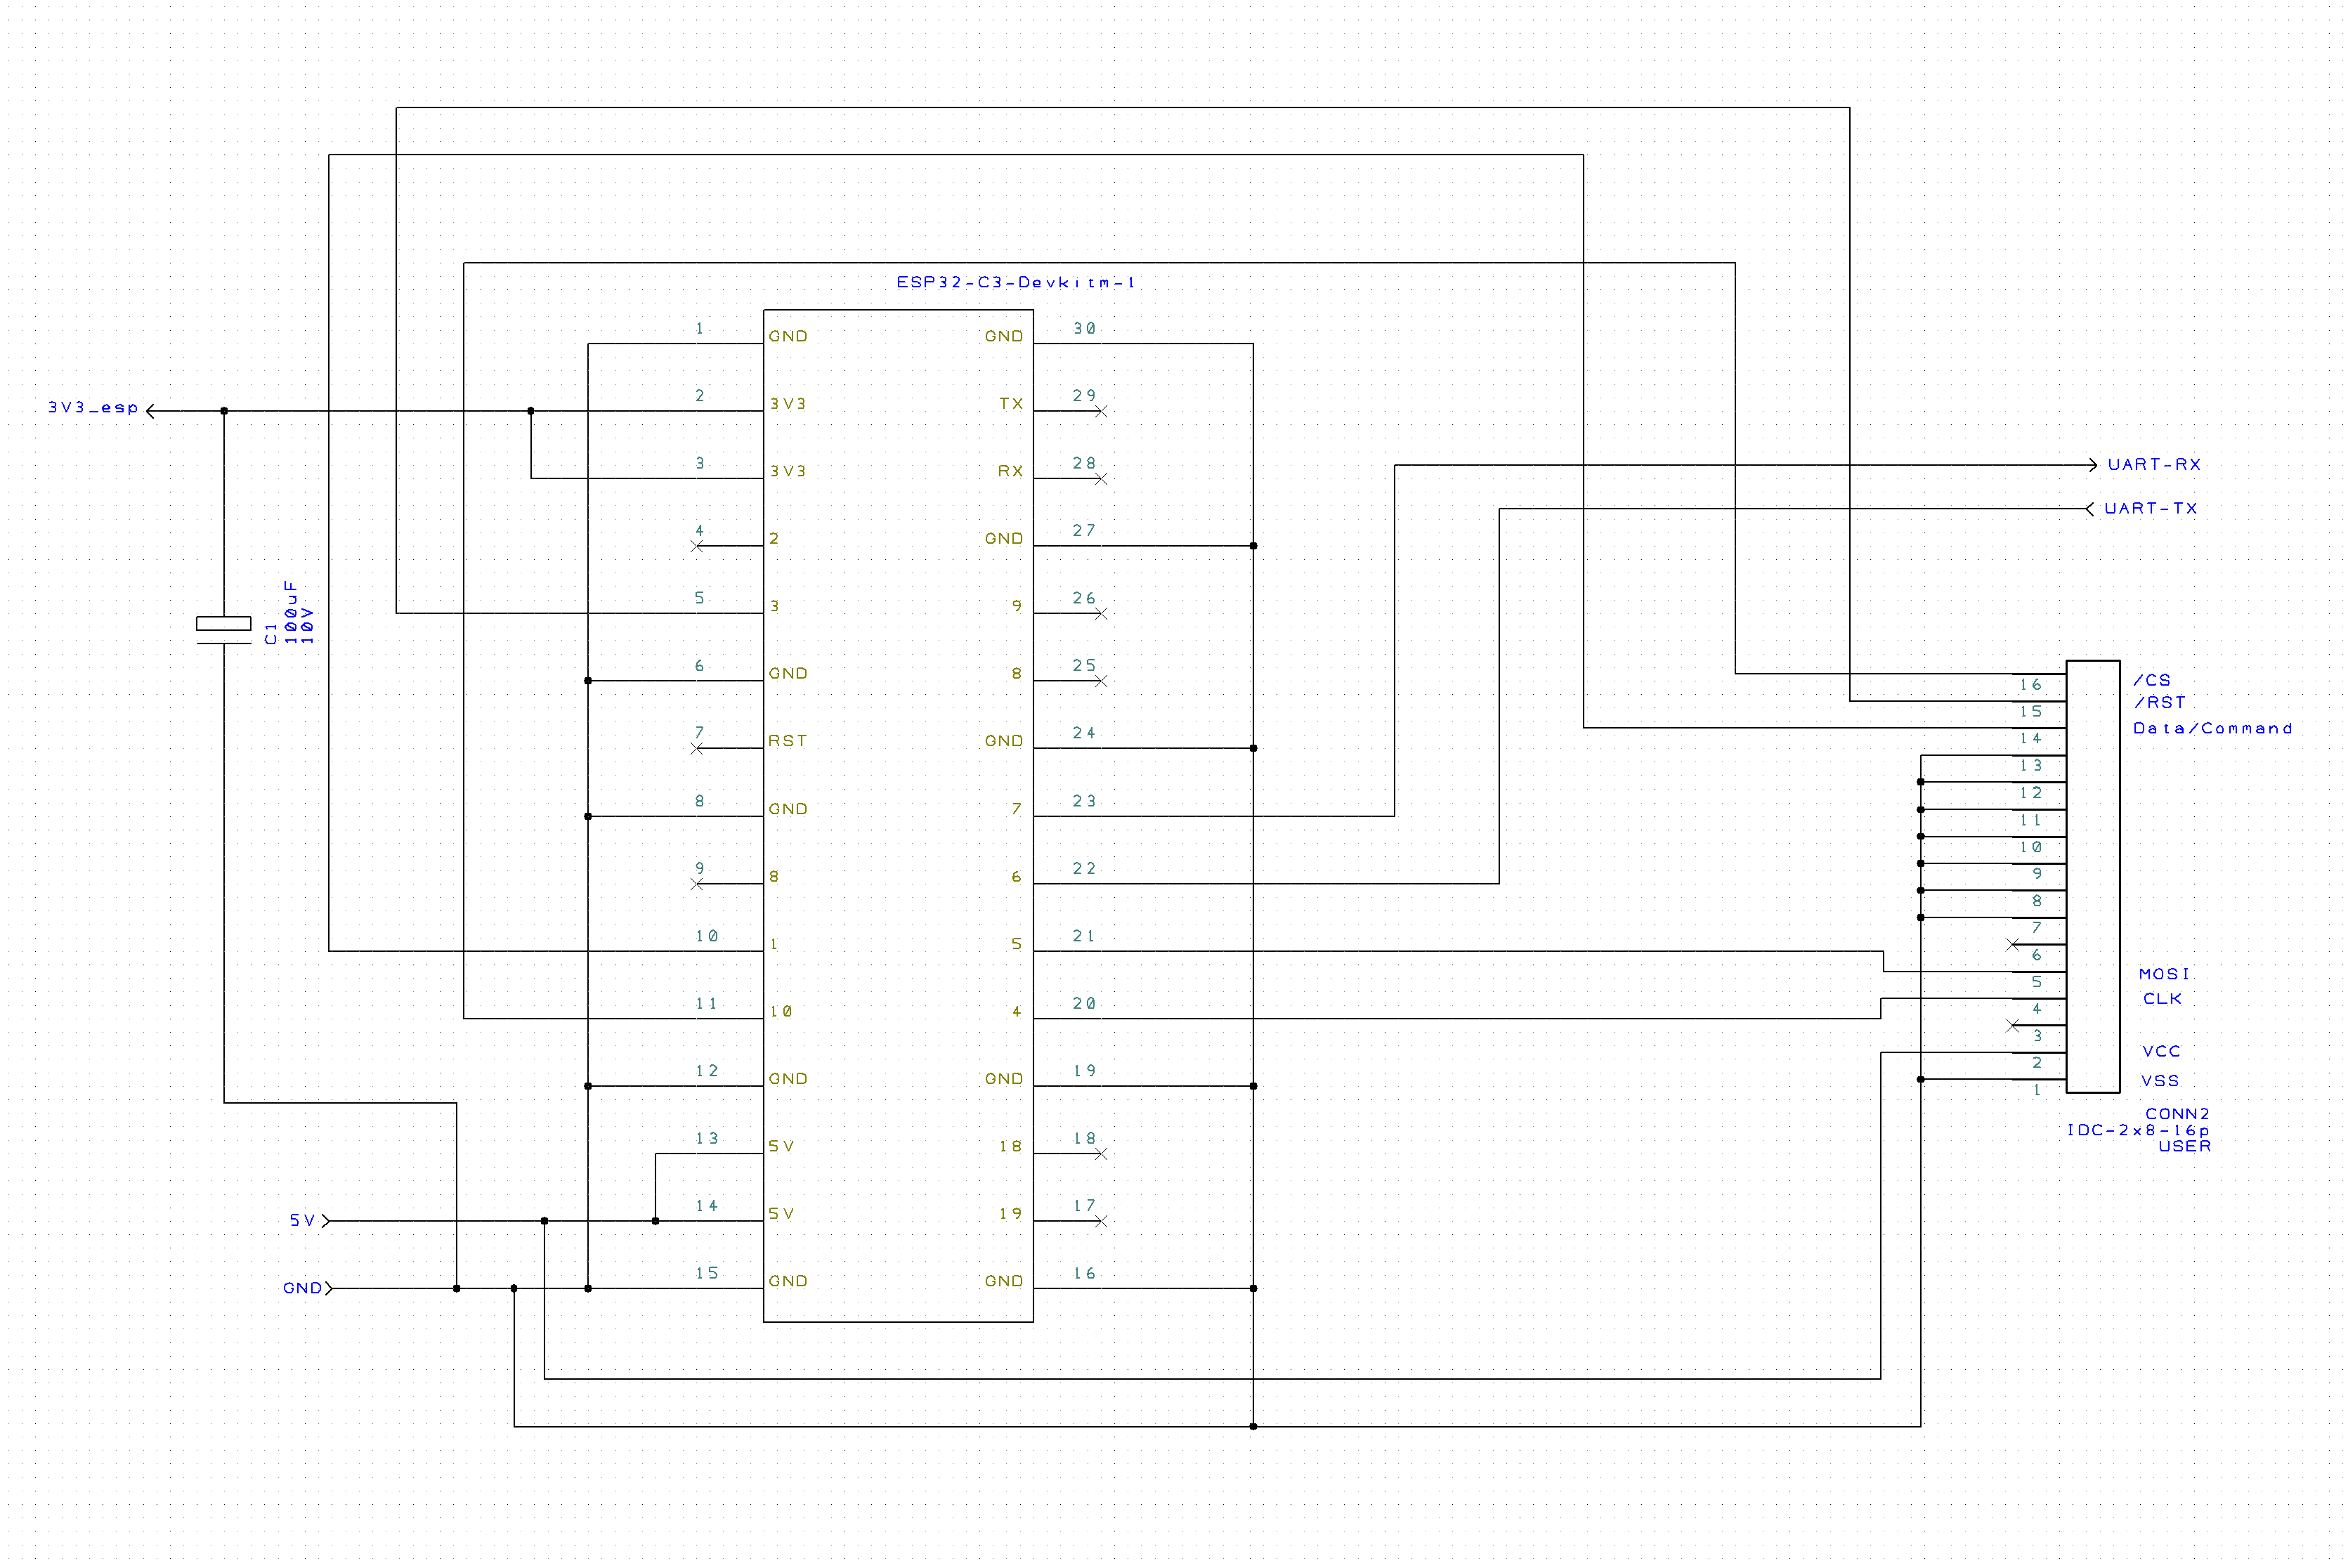This screenshot has width=2348, height=1568.
Task: Click the no-connect marker on pin 29
Action: 1101,411
